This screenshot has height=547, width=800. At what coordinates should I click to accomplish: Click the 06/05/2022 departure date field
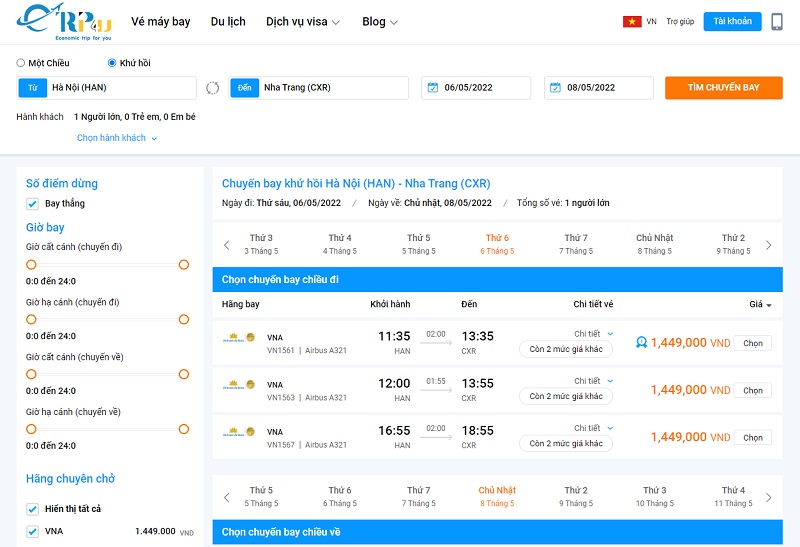tap(476, 88)
